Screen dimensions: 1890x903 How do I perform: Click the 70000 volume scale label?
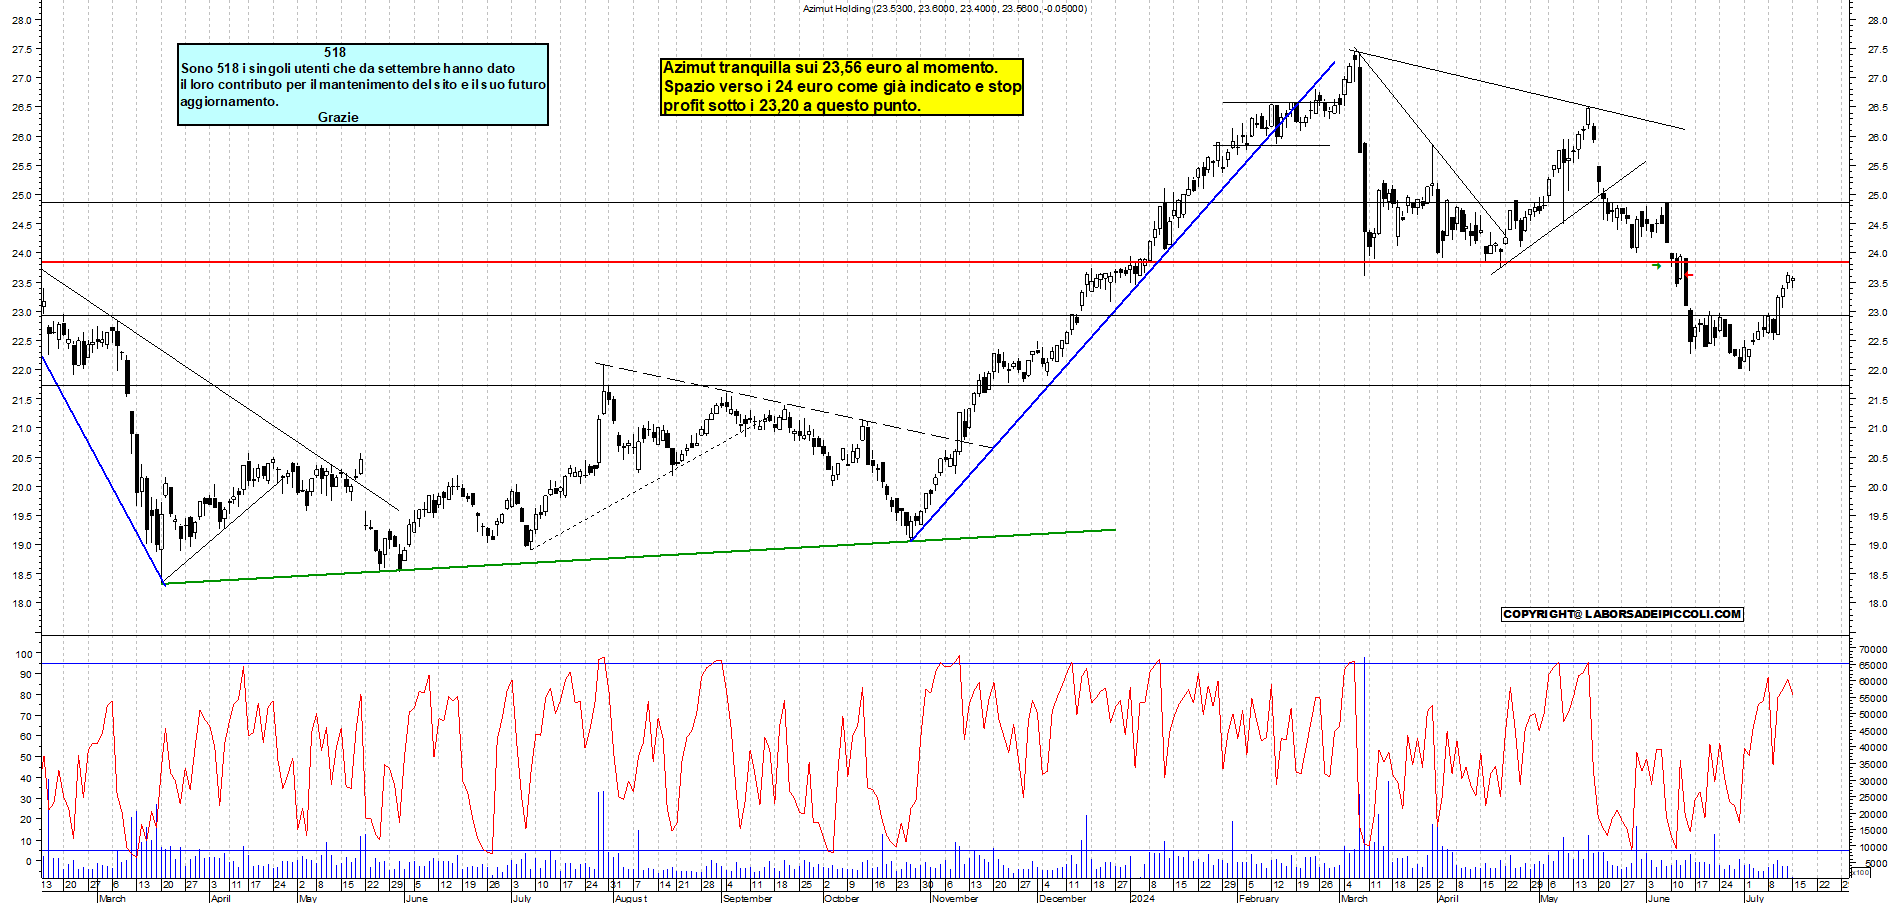1873,649
